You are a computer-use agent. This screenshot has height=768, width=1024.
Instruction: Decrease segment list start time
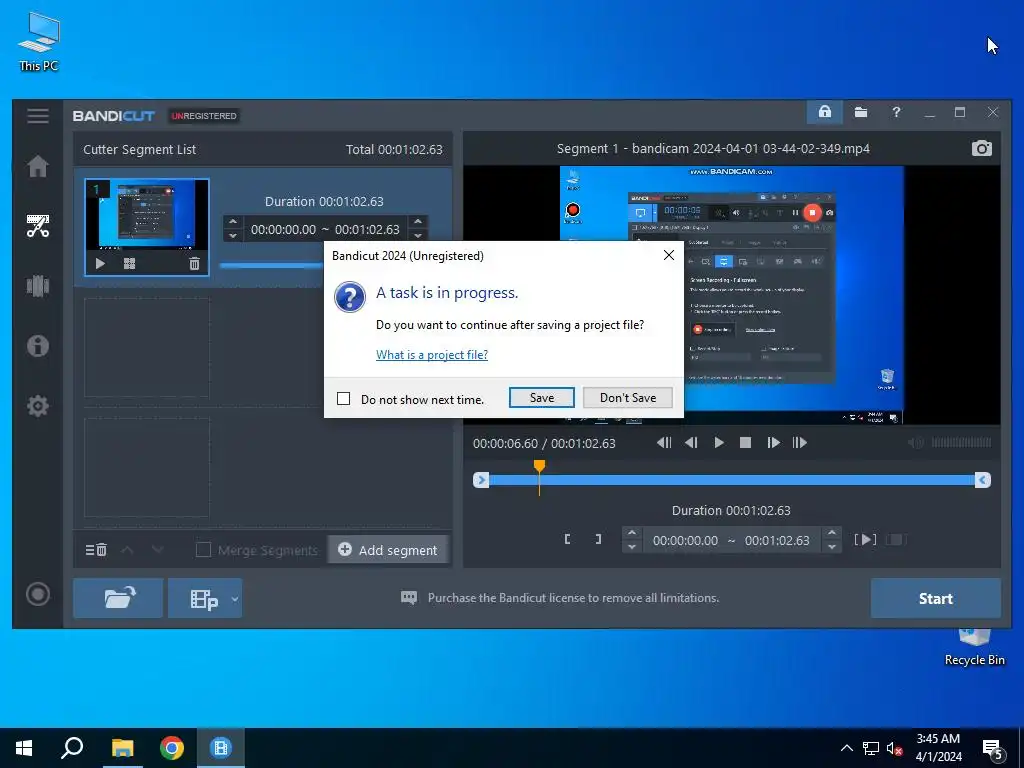click(x=233, y=236)
